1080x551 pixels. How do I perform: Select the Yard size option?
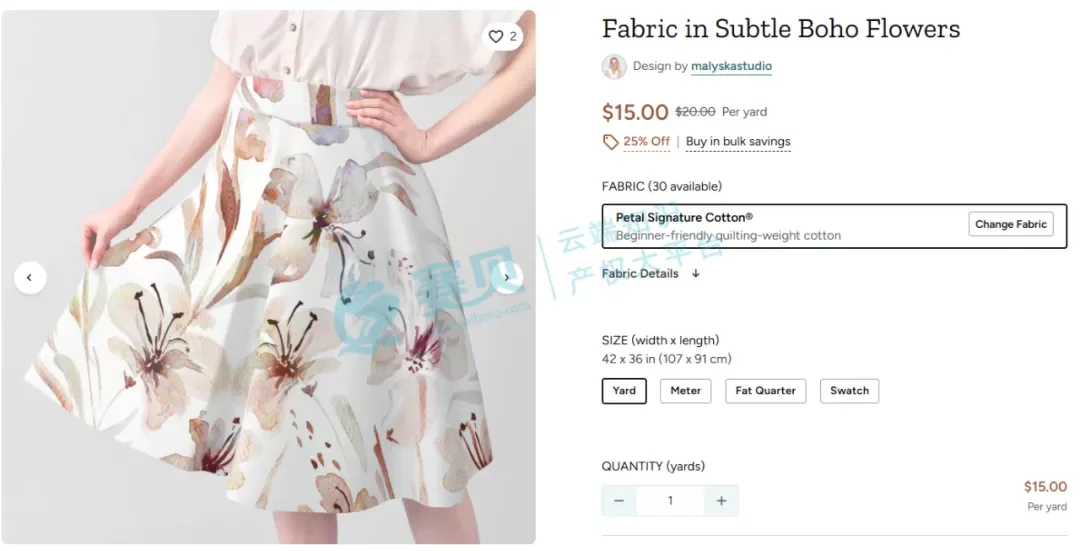[x=624, y=391]
